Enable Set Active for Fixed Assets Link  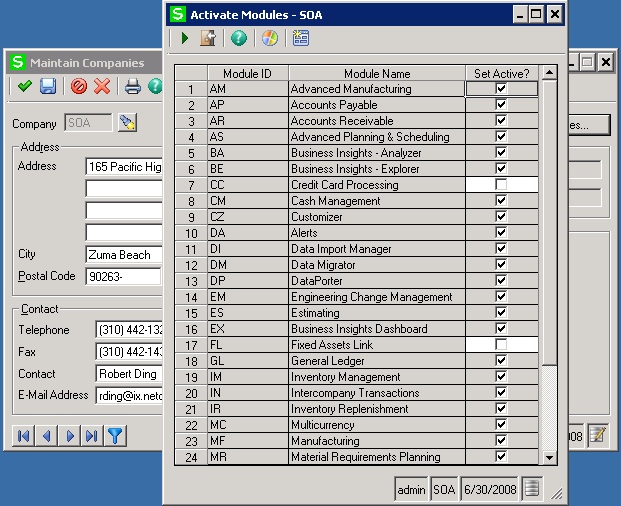pos(501,344)
